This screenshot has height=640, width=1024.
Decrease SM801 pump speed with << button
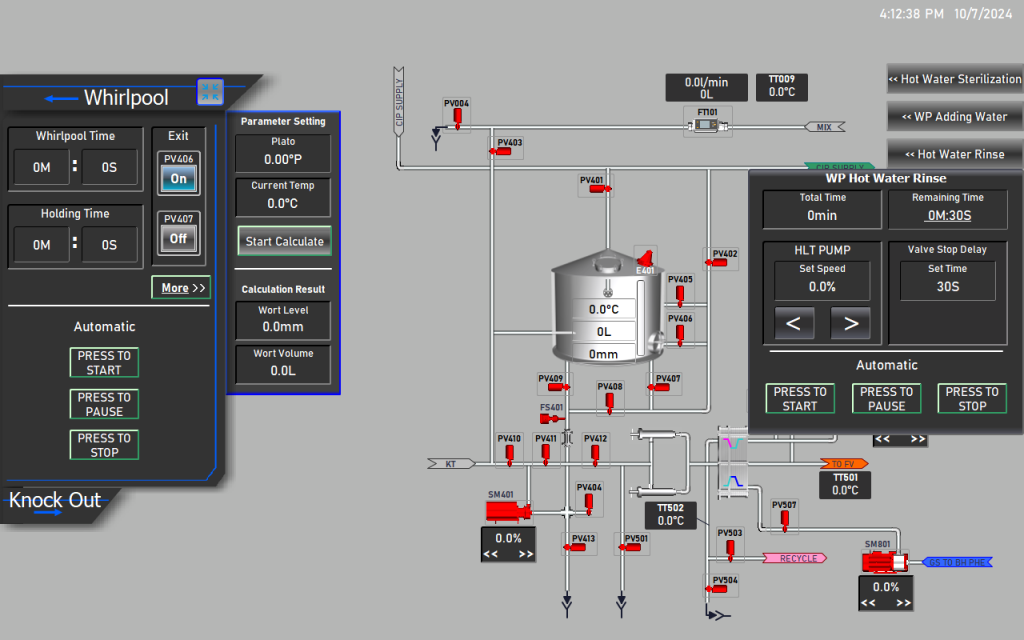(868, 603)
